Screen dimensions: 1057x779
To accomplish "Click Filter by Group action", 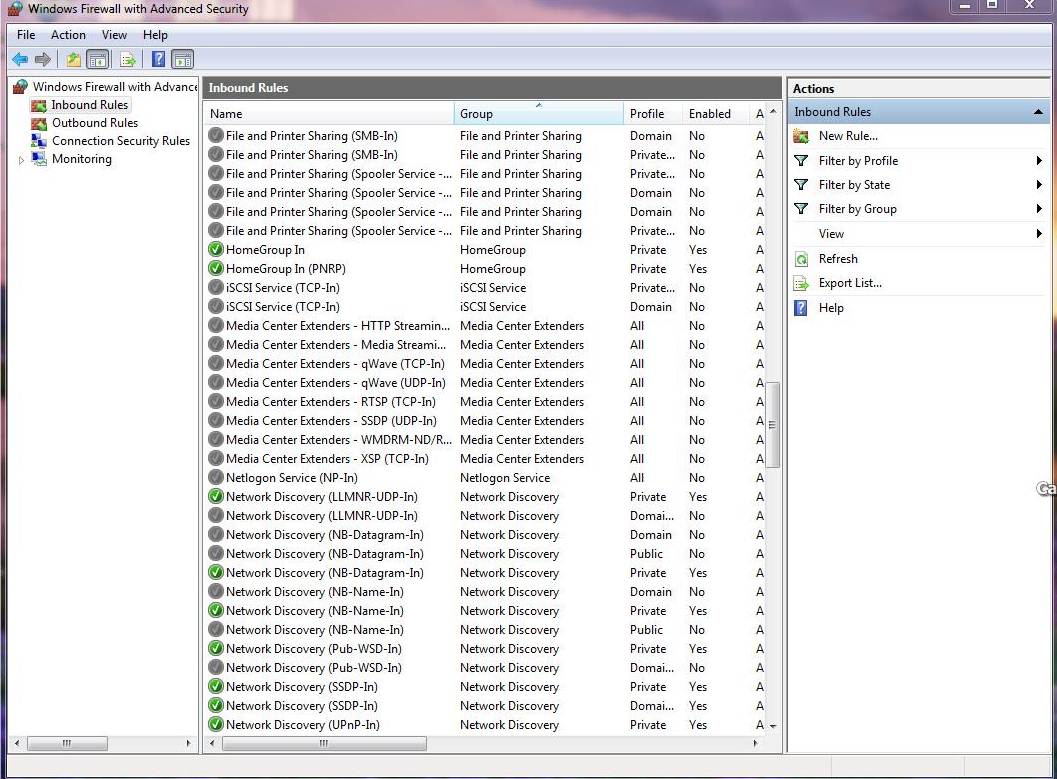I will (857, 210).
